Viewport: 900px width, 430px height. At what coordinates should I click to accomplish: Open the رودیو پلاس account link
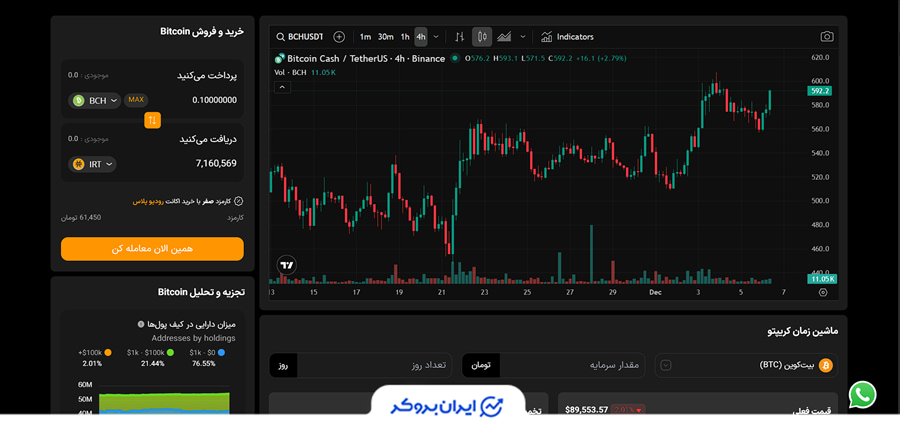coord(148,202)
